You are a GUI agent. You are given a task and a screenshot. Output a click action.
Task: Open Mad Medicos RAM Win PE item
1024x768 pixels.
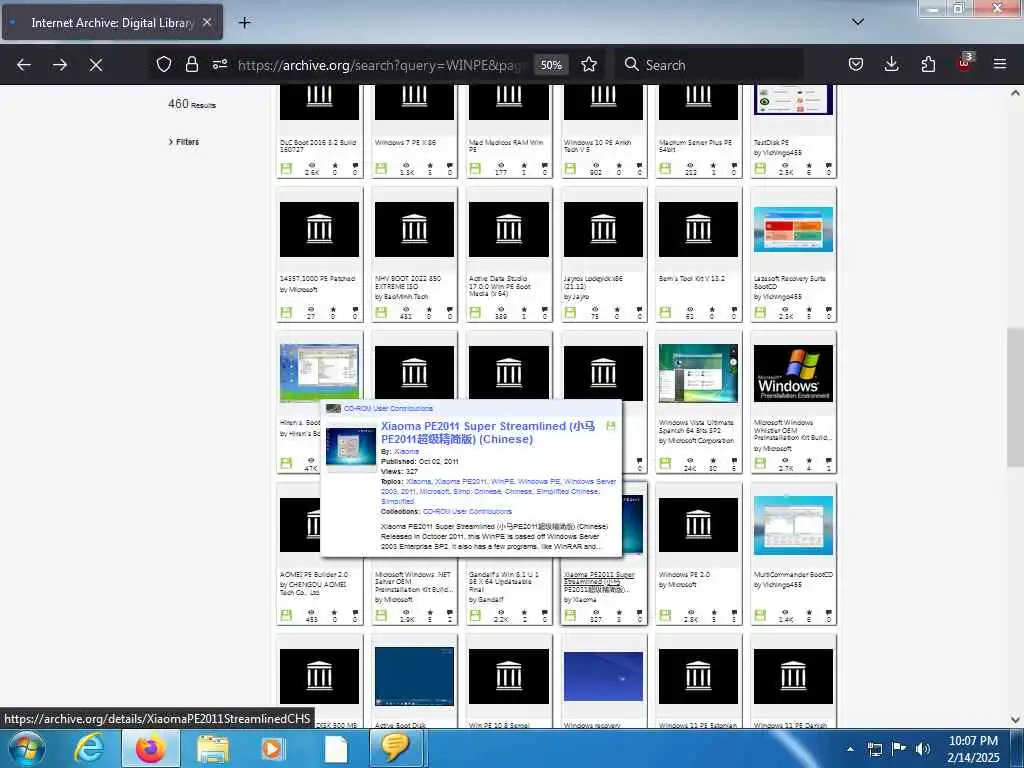pos(506,145)
